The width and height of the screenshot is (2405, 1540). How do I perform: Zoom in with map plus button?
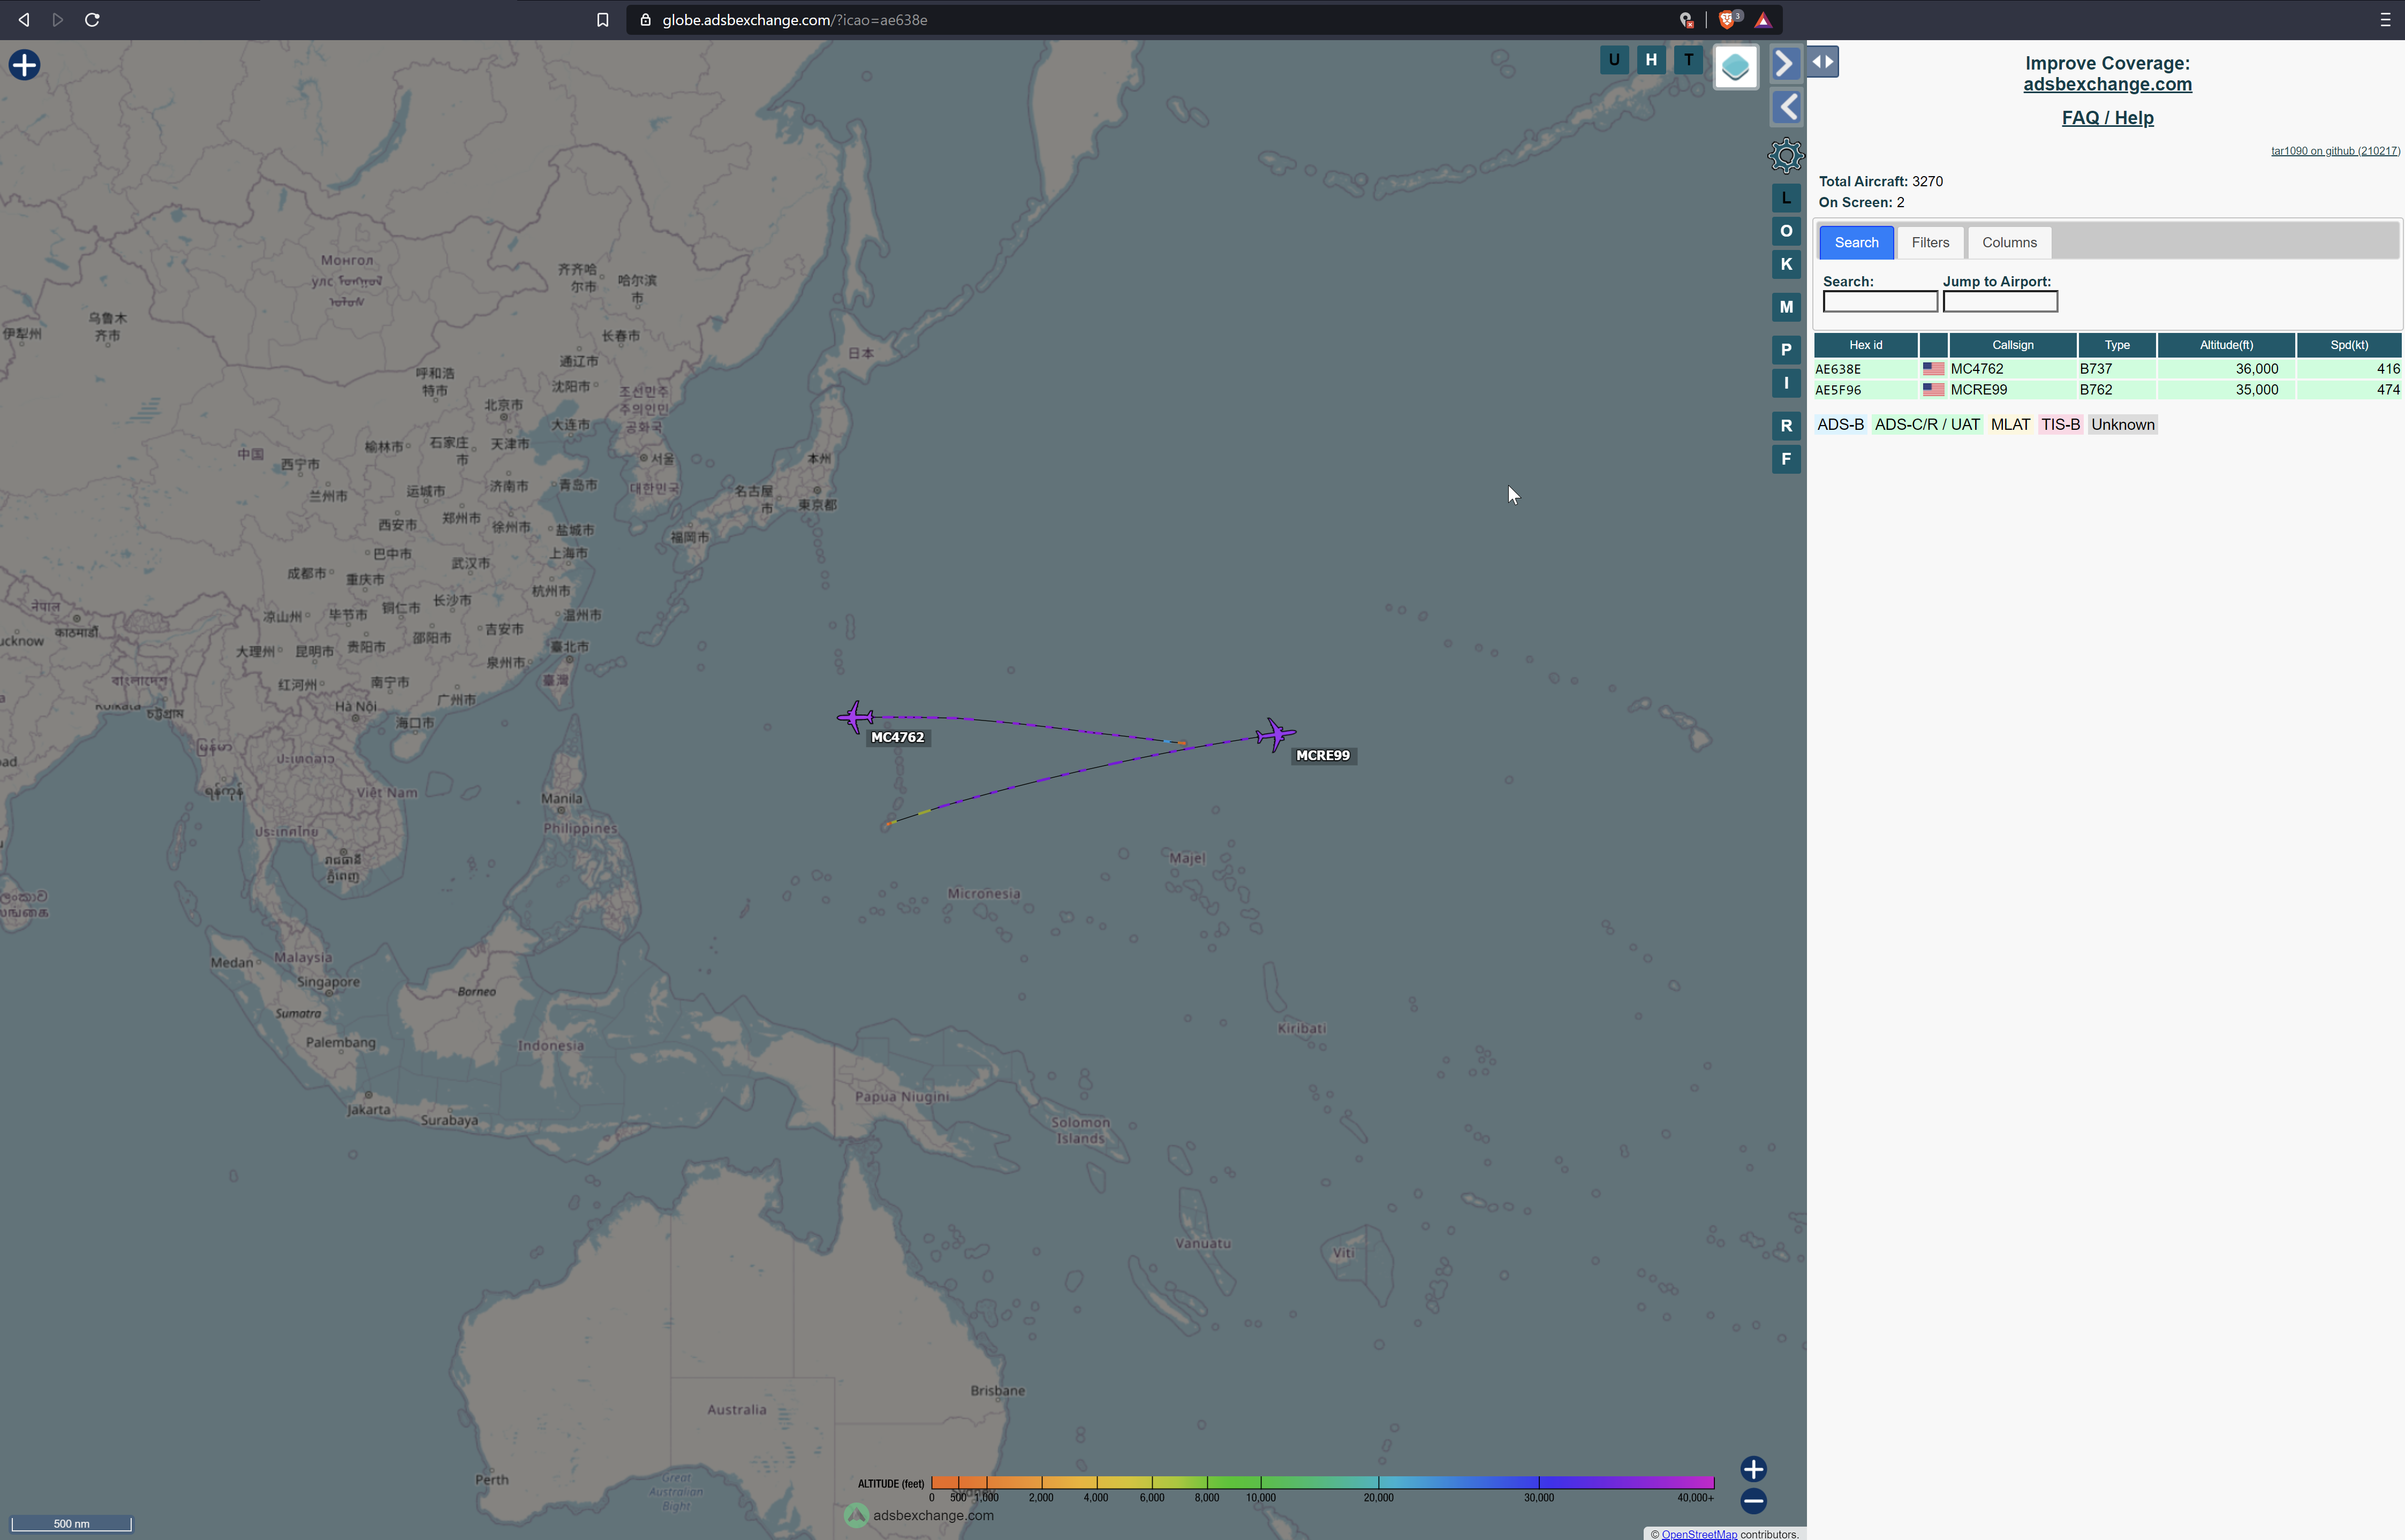pyautogui.click(x=1753, y=1469)
